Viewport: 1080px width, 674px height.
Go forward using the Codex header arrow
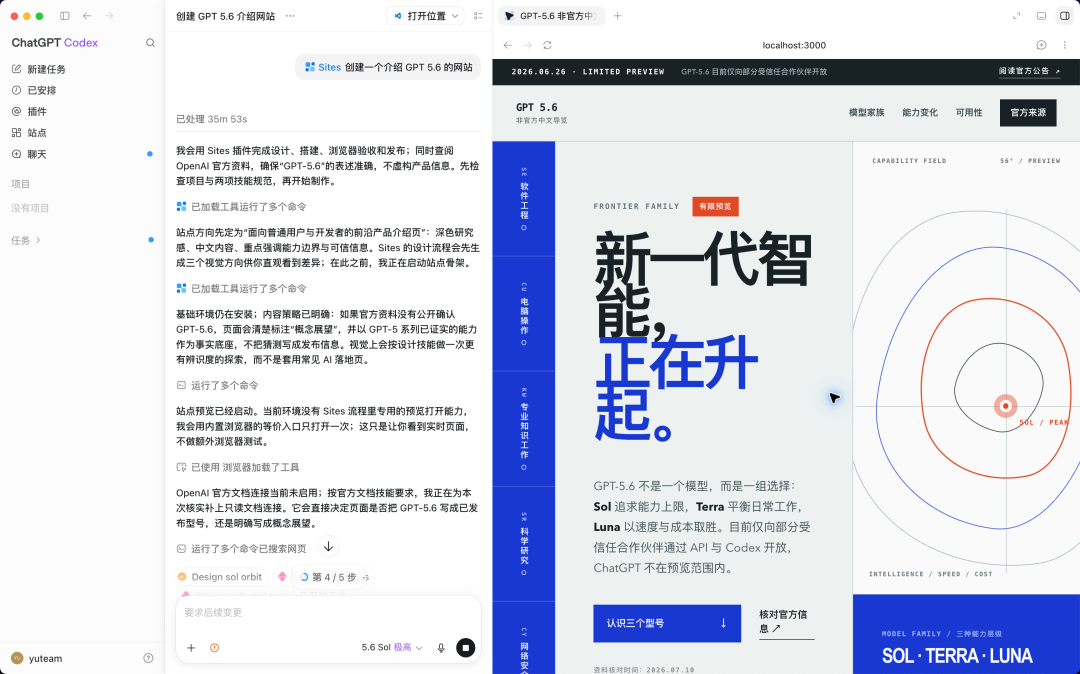tap(109, 16)
